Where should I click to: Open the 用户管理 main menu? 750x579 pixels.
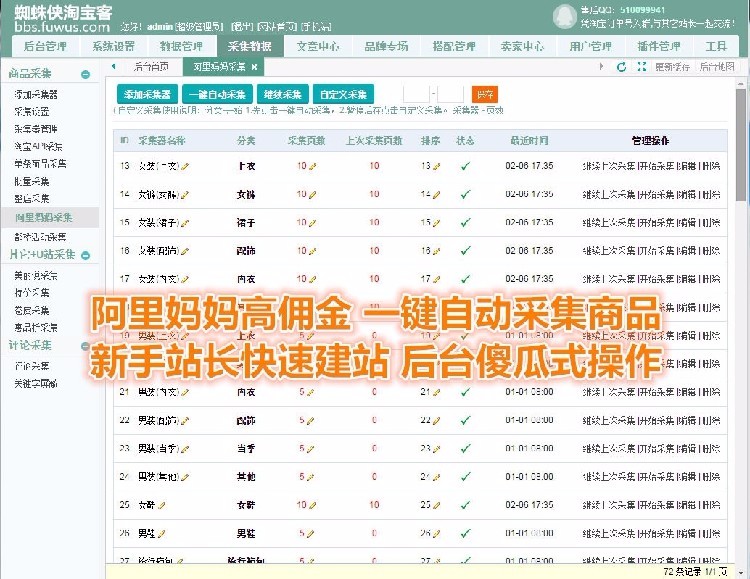pos(590,46)
